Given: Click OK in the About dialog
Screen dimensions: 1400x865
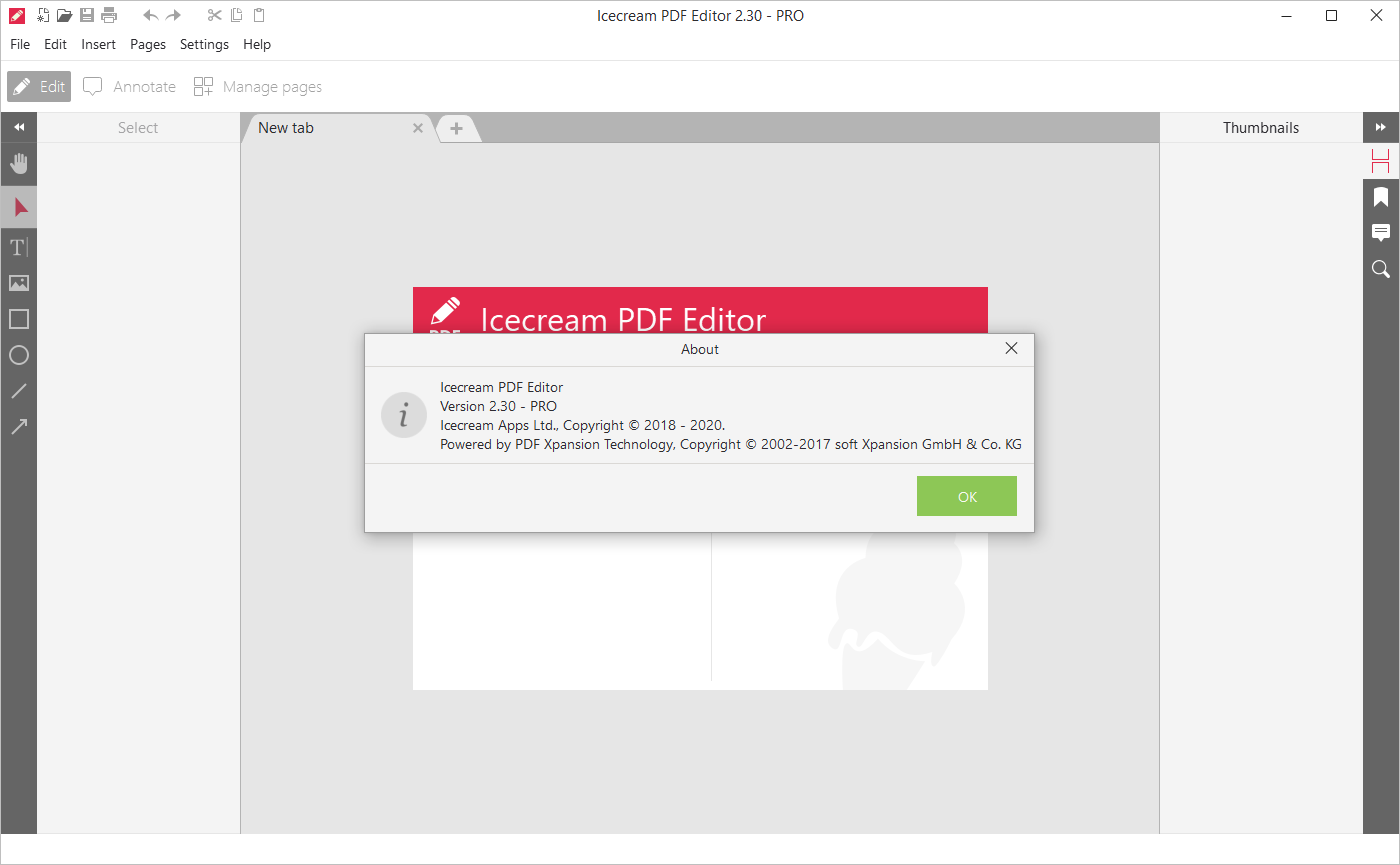Looking at the screenshot, I should click(967, 496).
